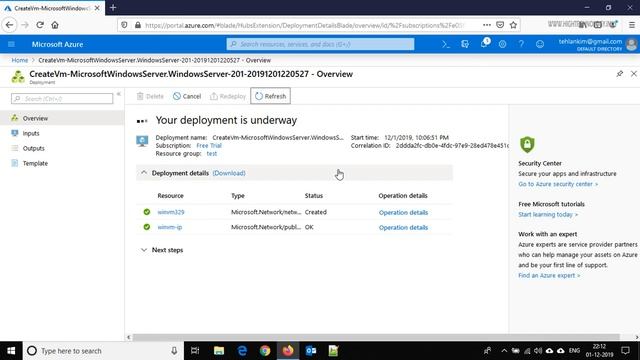Open Outlook from the taskbar
This screenshot has height=360, width=640.
[311, 351]
